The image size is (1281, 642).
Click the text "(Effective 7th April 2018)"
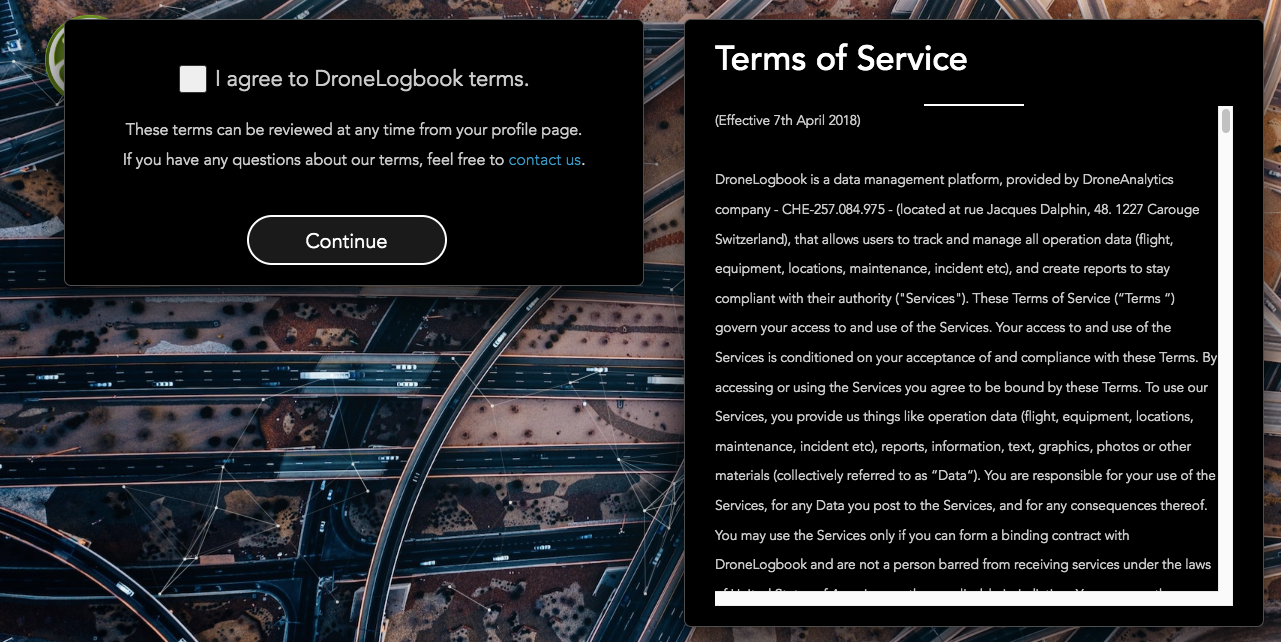coord(788,120)
